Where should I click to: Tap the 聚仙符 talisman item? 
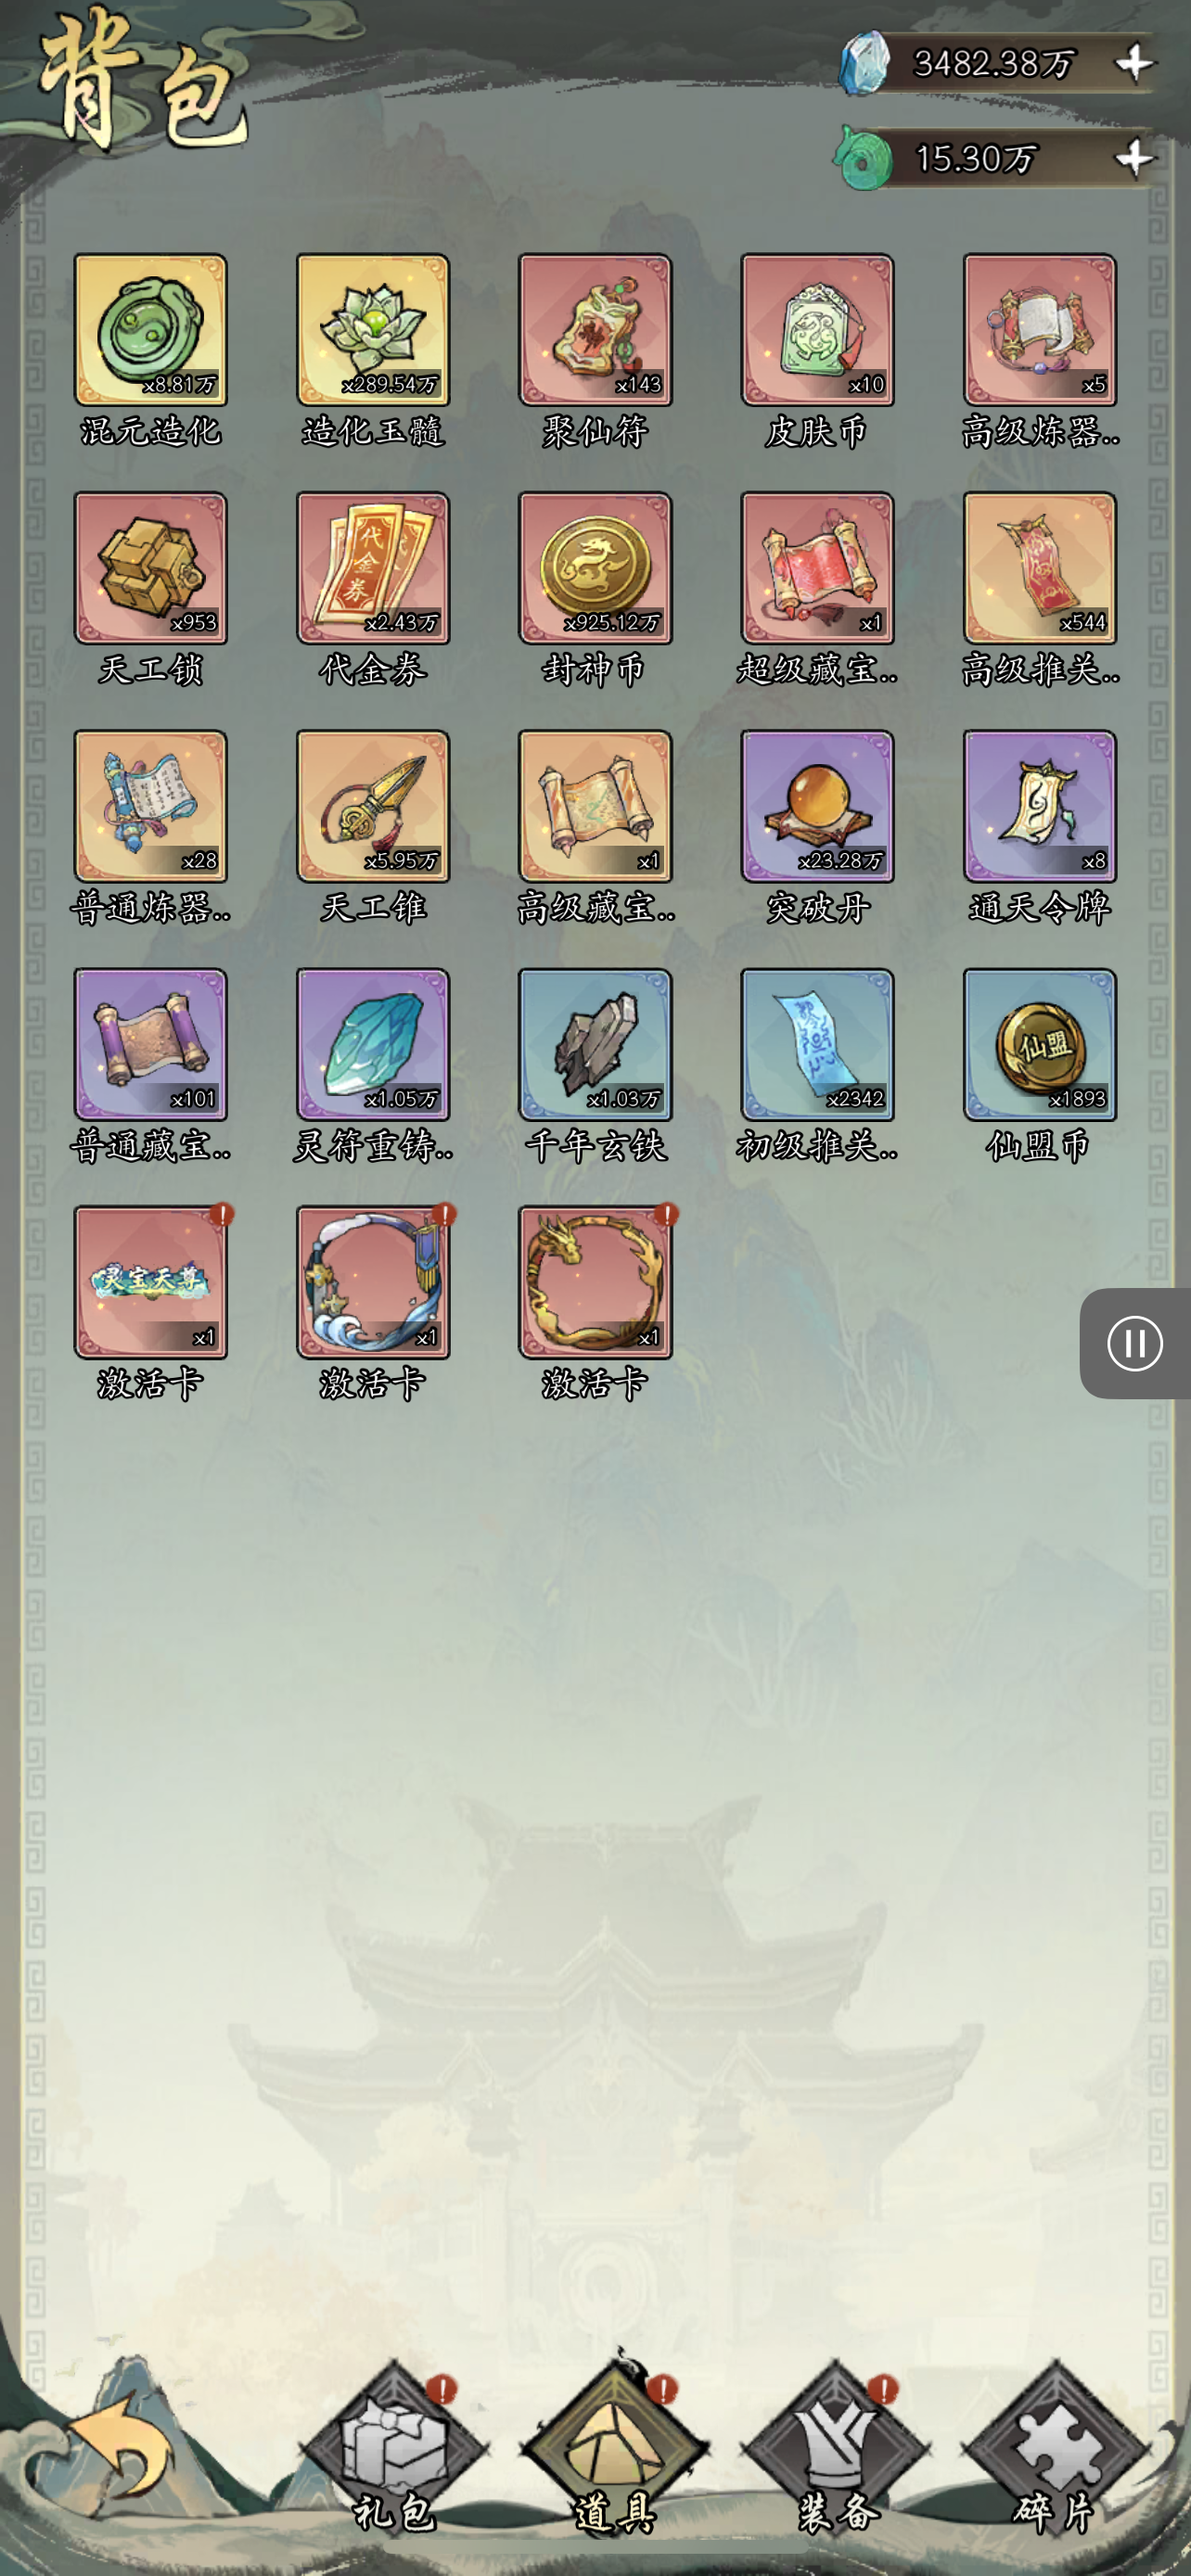click(x=595, y=330)
